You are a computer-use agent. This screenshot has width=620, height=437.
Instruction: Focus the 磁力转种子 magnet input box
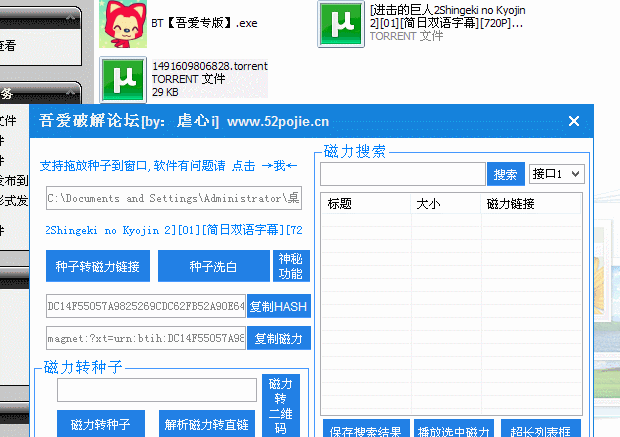click(157, 390)
